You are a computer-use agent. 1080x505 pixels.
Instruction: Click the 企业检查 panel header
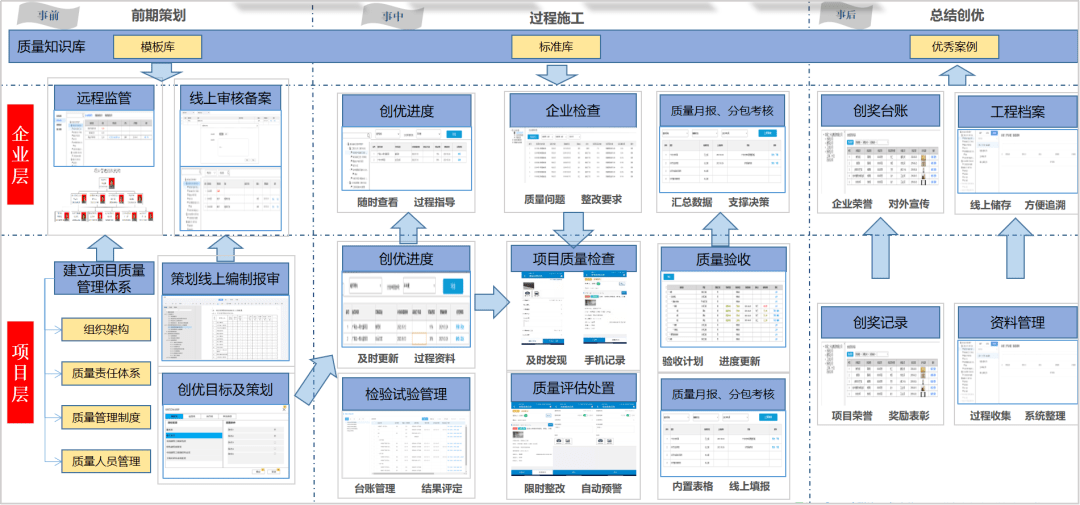pos(573,111)
